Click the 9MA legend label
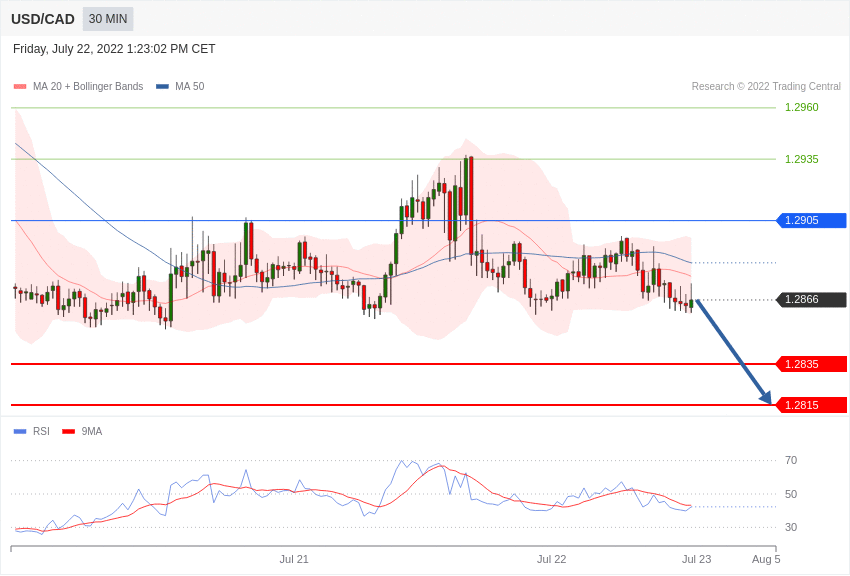 click(x=92, y=431)
